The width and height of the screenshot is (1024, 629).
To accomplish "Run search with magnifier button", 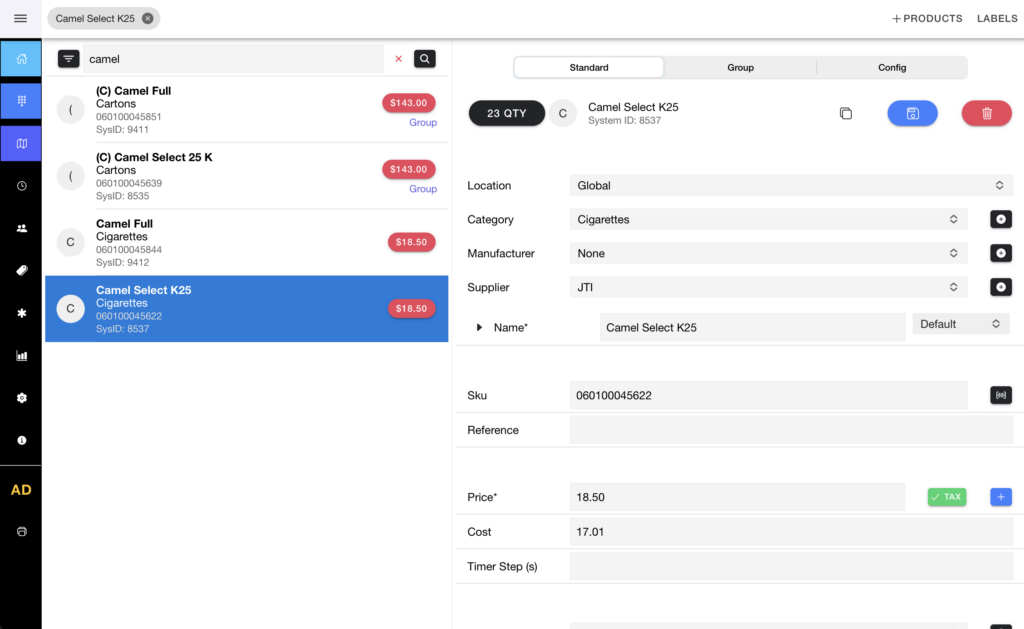I will point(424,59).
